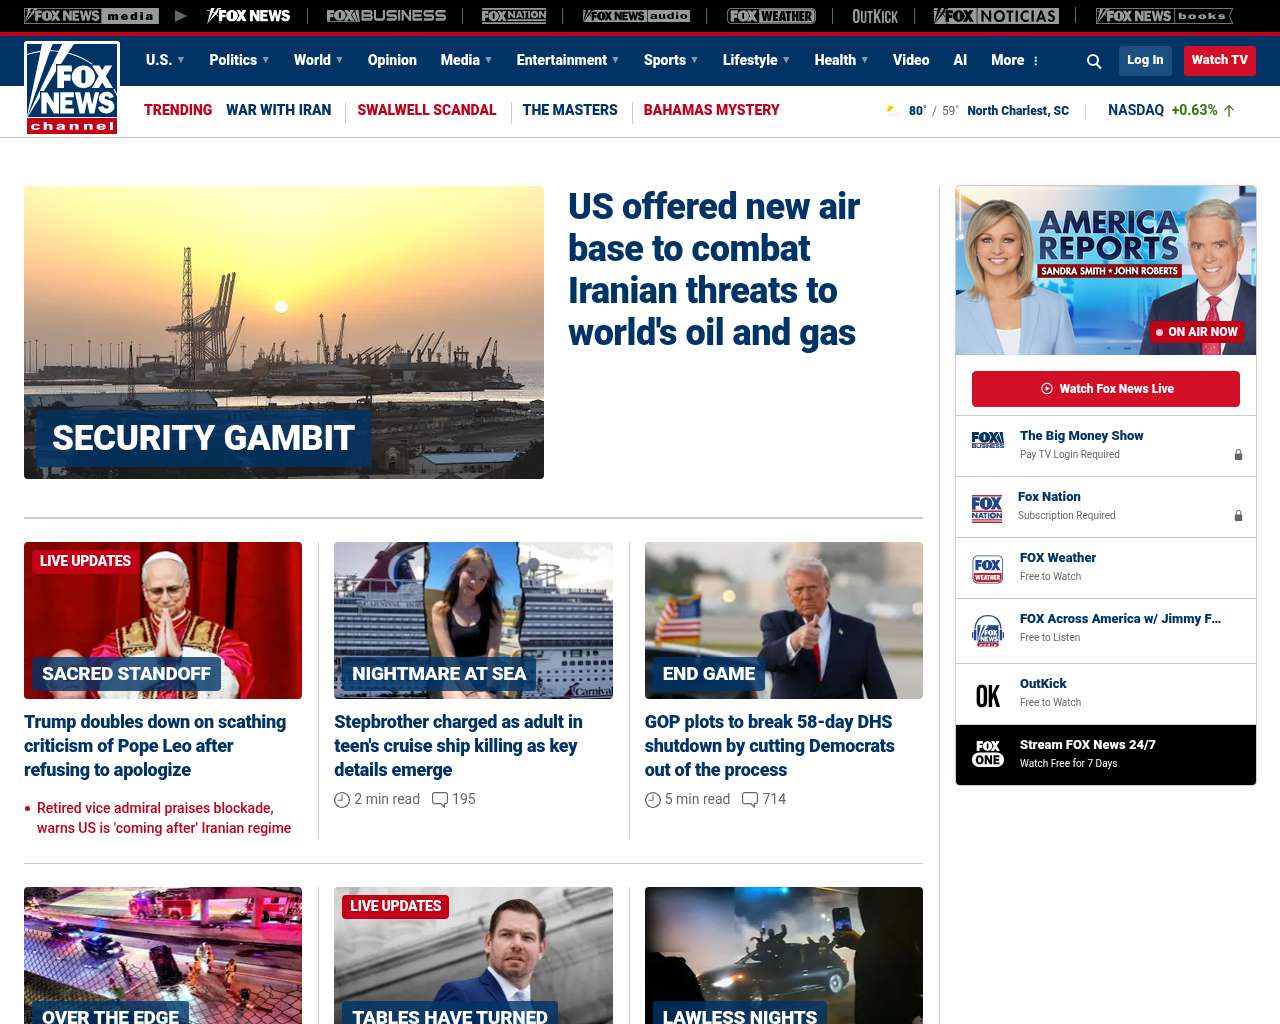Open Stepbrother charged cruise ship killing headline
1280x1024 pixels.
pyautogui.click(x=459, y=746)
